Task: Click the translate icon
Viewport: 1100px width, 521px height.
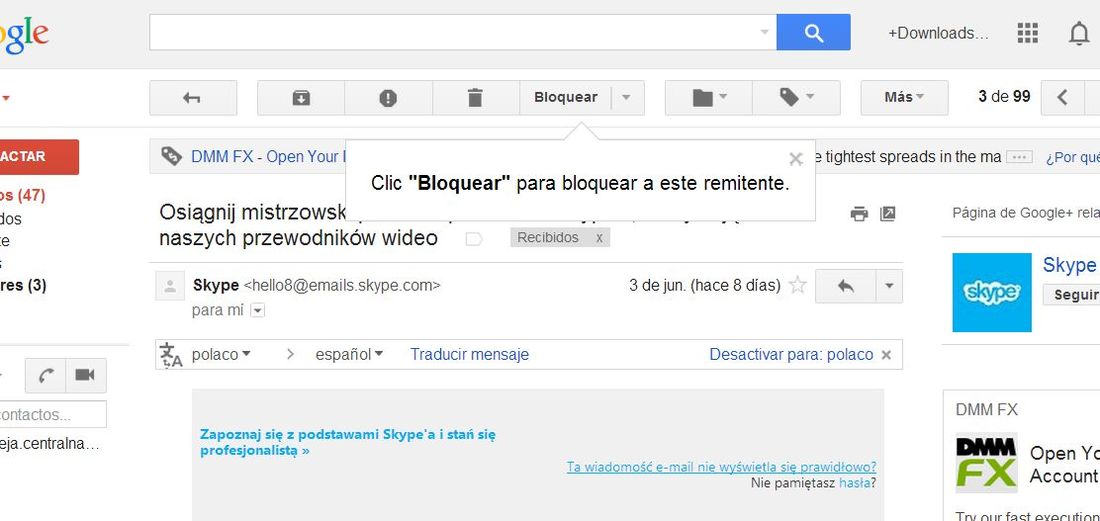Action: (x=170, y=355)
